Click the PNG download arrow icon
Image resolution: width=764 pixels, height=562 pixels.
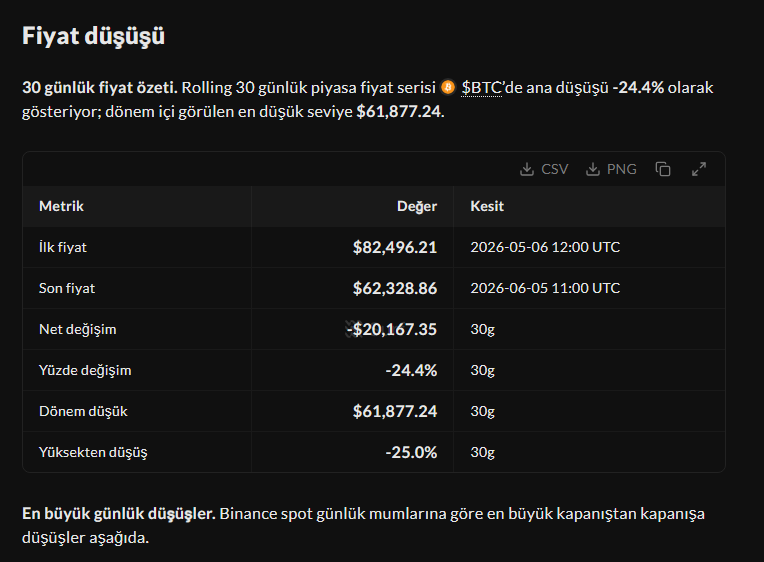click(x=592, y=169)
